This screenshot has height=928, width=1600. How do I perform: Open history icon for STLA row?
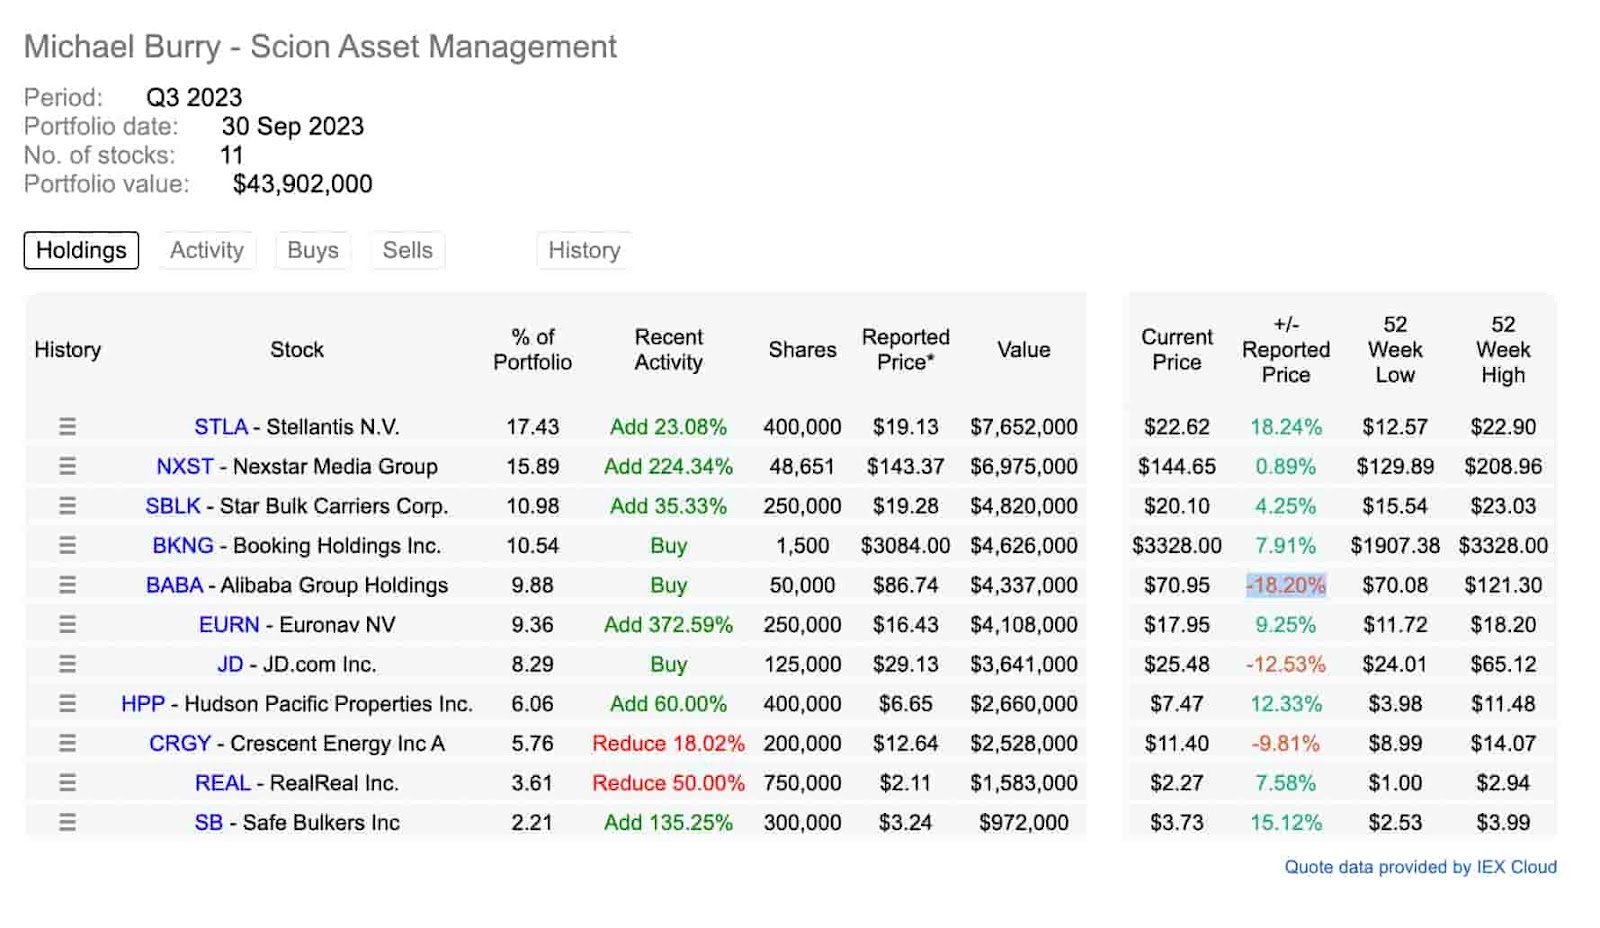pos(67,427)
